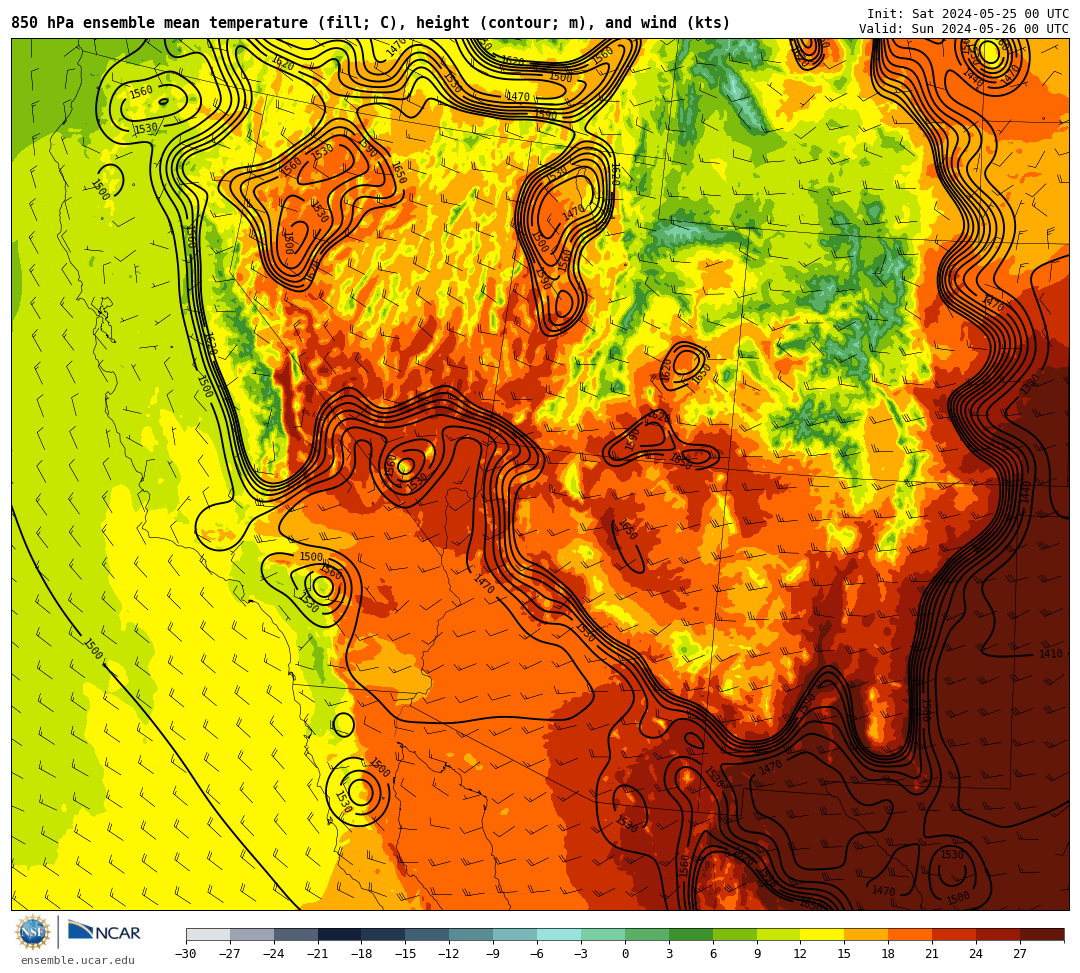Pick the yellow swatch between 12 and 15
1080x973 pixels.
pyautogui.click(x=823, y=934)
